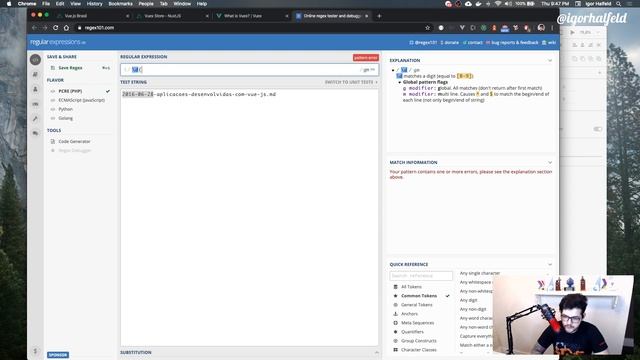Open the Vue devtools extension icon
The height and width of the screenshot is (360, 640).
pyautogui.click(x=462, y=28)
